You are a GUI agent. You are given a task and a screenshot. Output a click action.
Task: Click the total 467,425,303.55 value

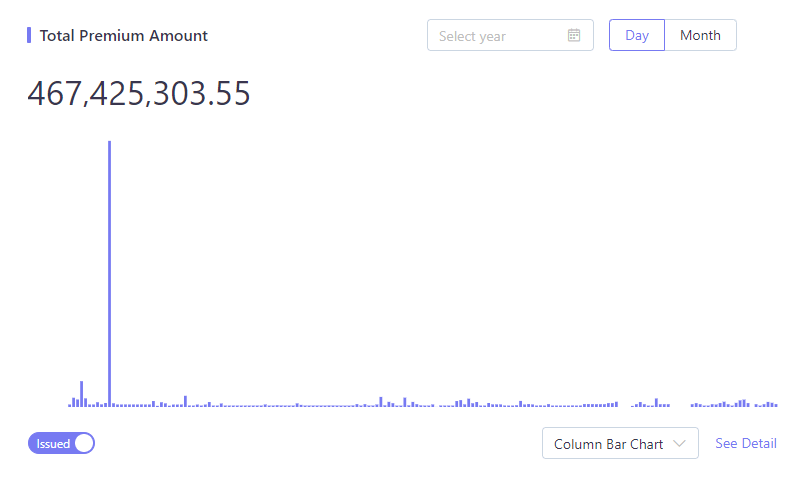coord(139,94)
